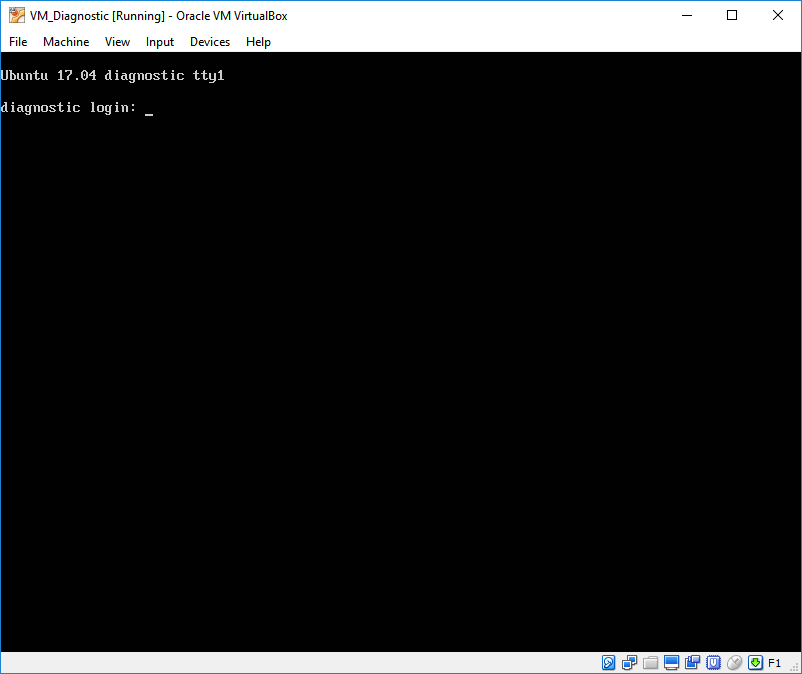Click the VirtualBox icon in the title bar
802x674 pixels.
17,15
